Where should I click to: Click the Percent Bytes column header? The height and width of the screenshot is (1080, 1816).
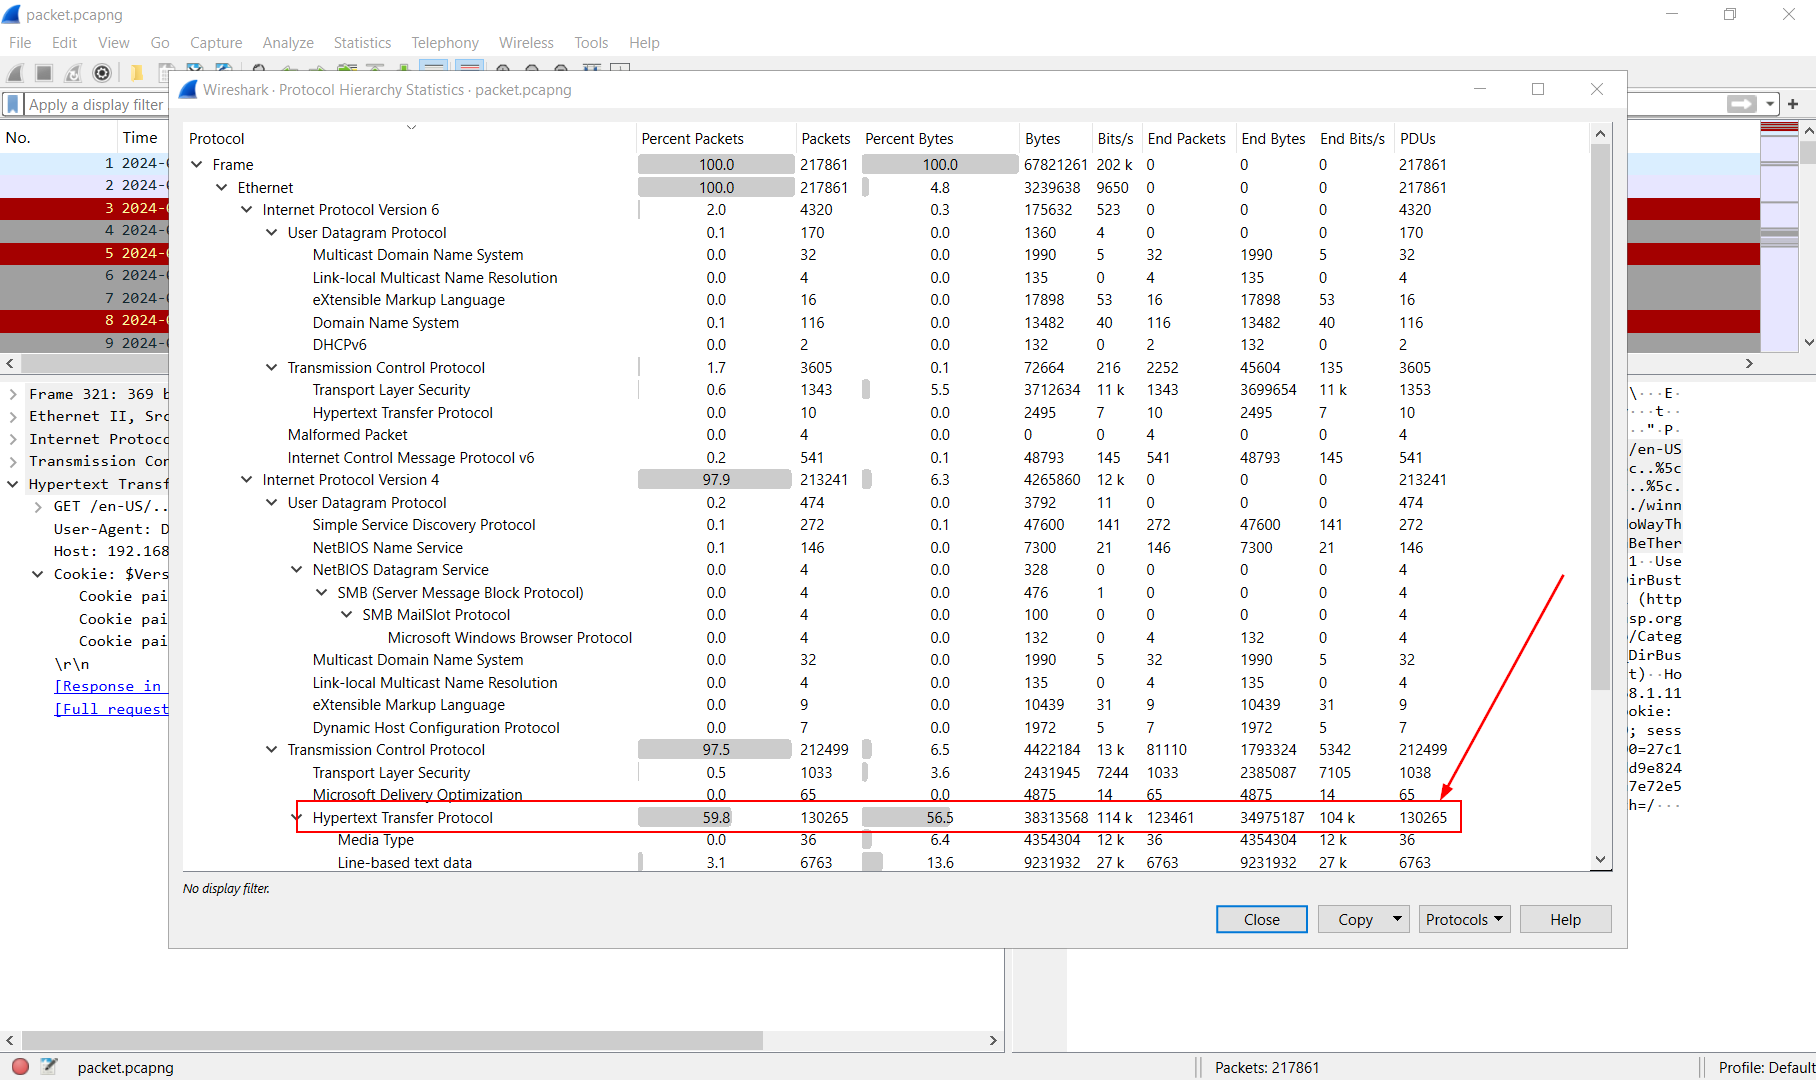[909, 139]
